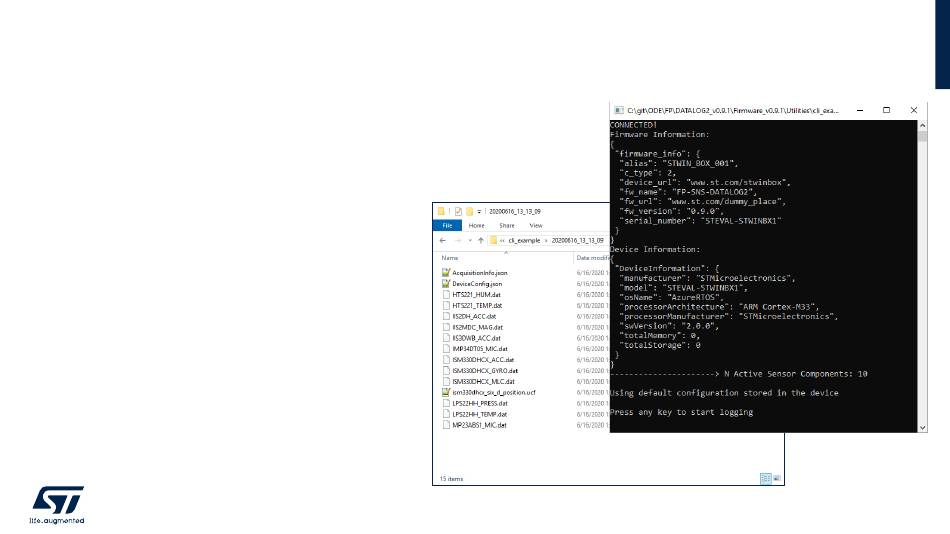This screenshot has height=534, width=950.
Task: Maximize the command prompt window
Action: pos(886,109)
